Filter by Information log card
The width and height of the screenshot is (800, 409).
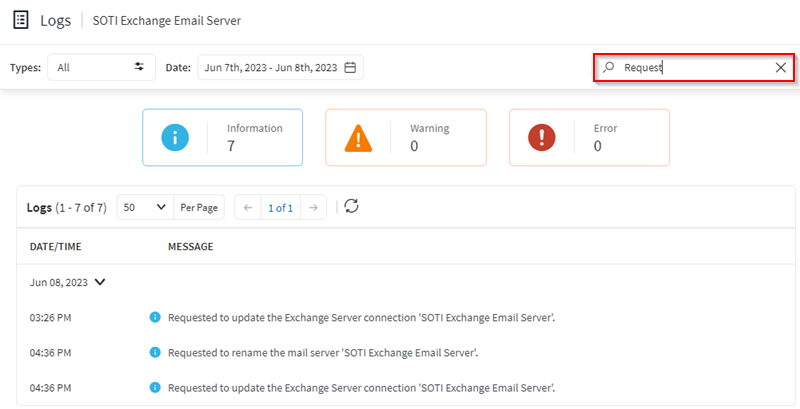[x=222, y=138]
